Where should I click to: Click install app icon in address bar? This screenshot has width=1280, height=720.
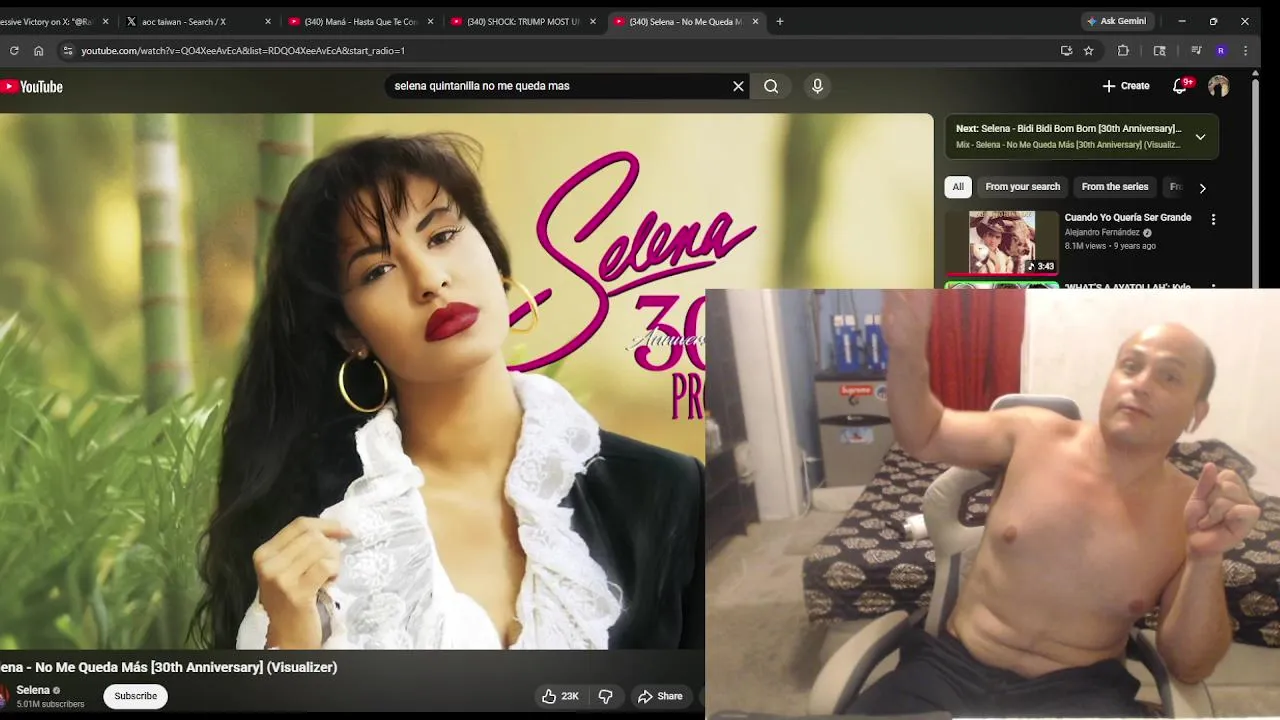[1066, 50]
